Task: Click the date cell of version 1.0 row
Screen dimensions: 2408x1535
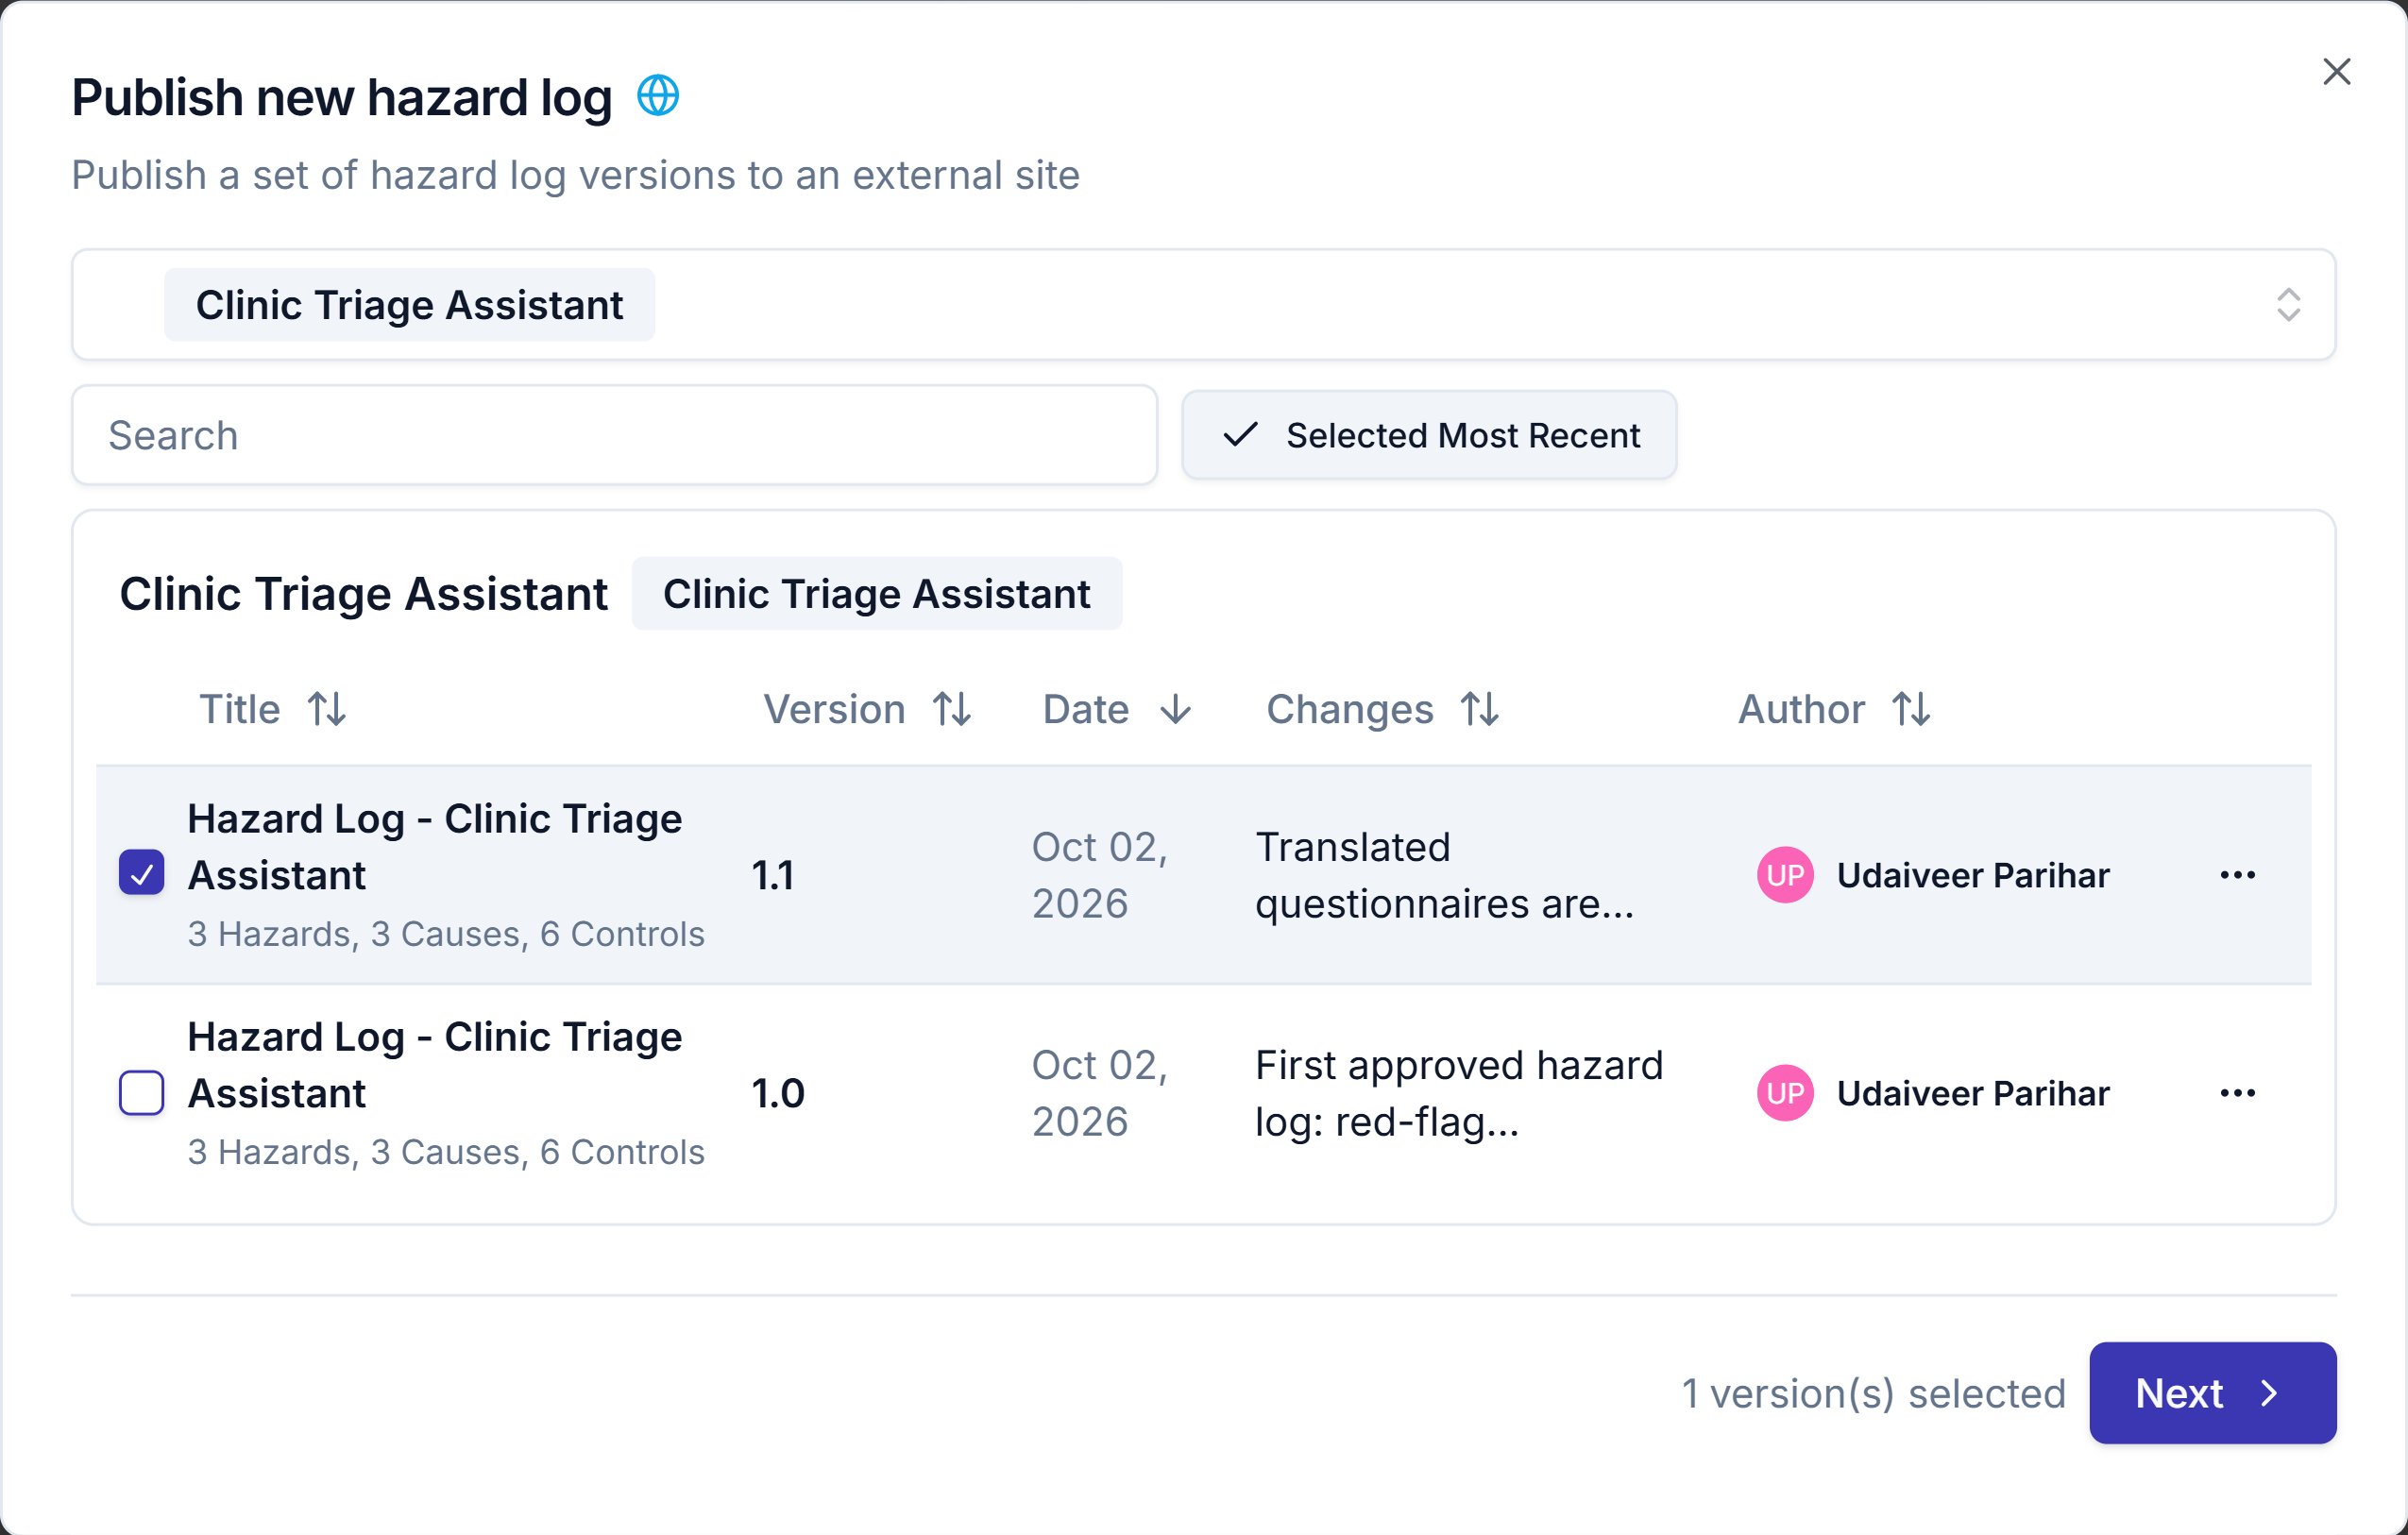Action: point(1100,1093)
